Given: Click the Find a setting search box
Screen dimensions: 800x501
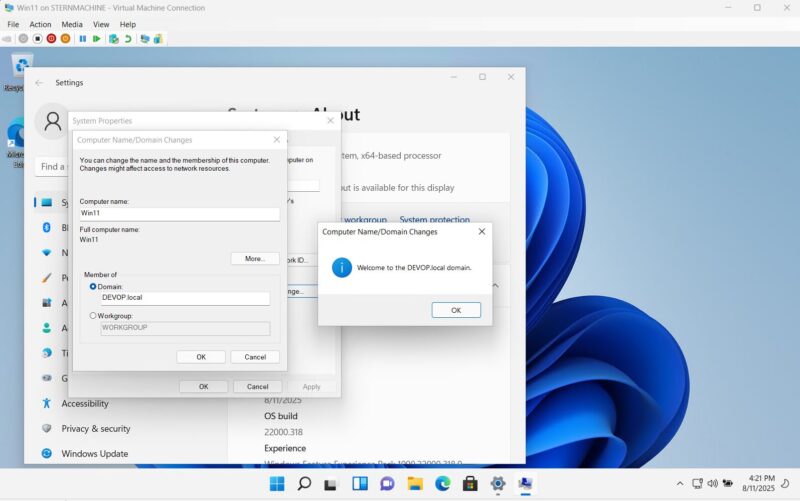Looking at the screenshot, I should [x=52, y=167].
